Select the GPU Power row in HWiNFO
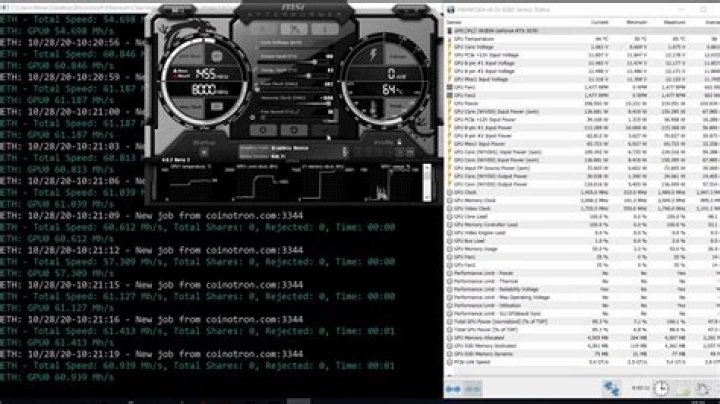 coord(583,103)
